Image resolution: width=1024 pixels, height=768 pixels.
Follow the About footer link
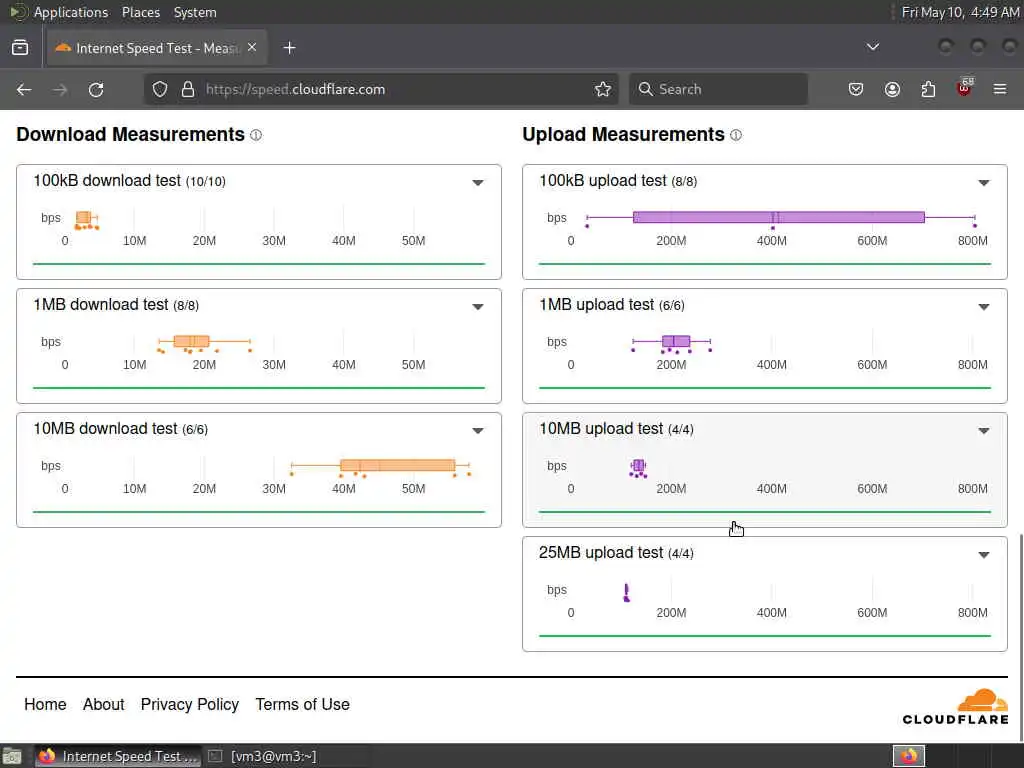pyautogui.click(x=103, y=705)
